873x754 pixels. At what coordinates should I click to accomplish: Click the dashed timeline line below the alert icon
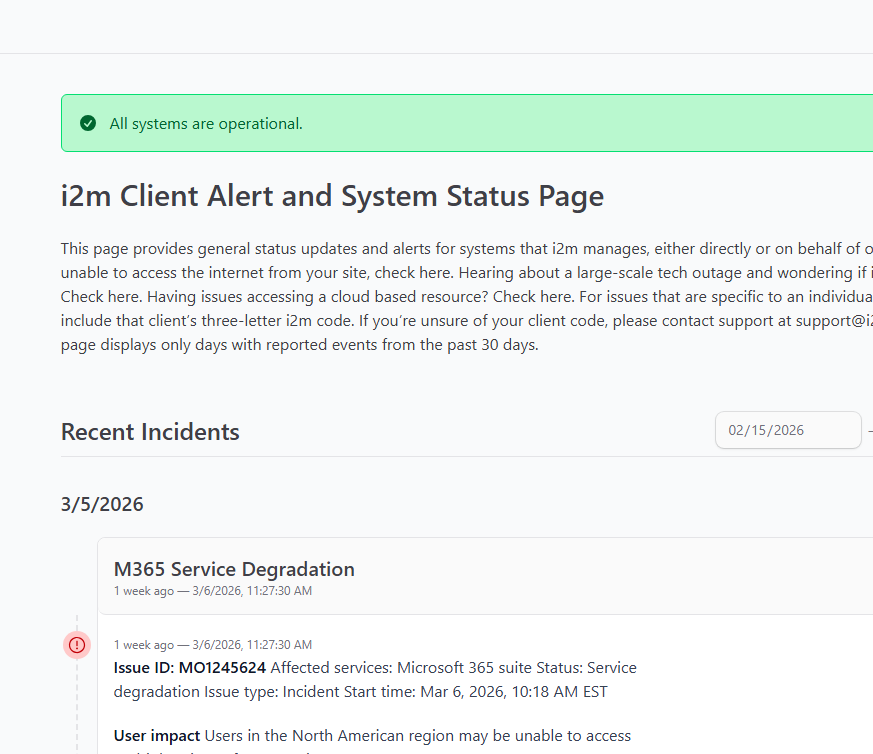[x=77, y=700]
